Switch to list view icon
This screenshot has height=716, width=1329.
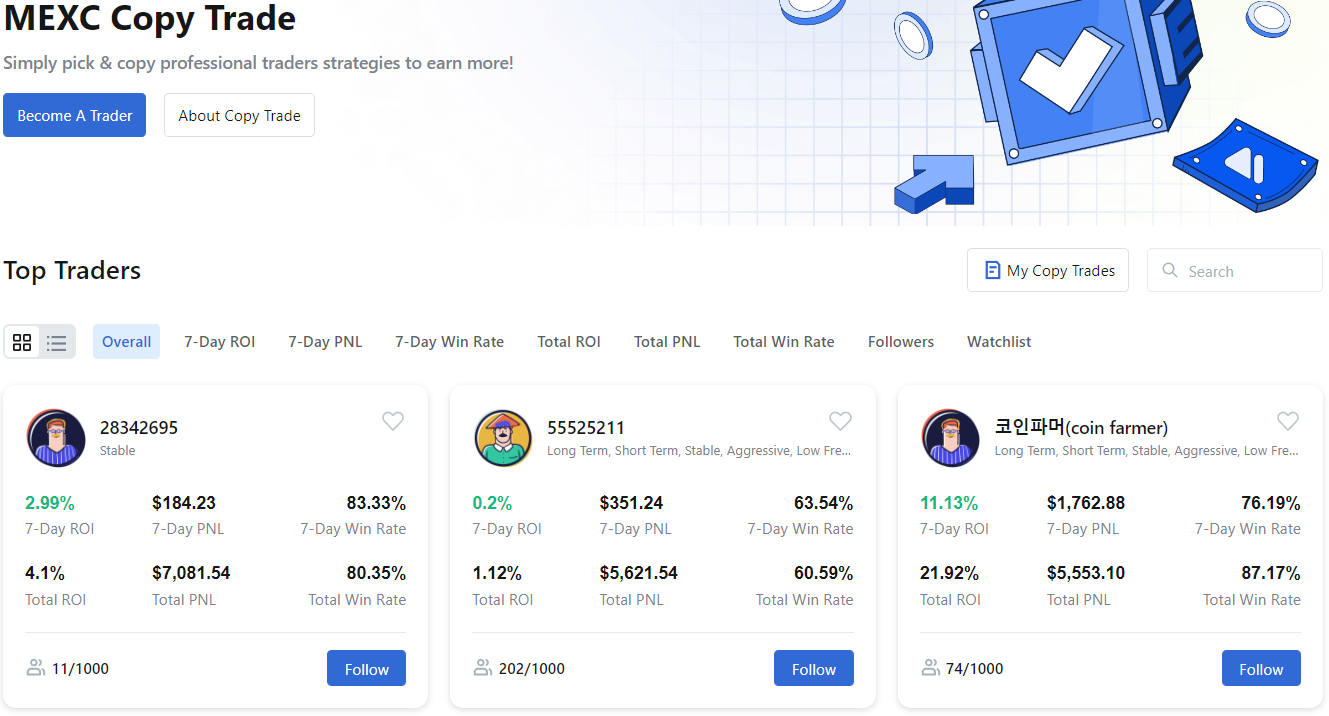[x=57, y=342]
